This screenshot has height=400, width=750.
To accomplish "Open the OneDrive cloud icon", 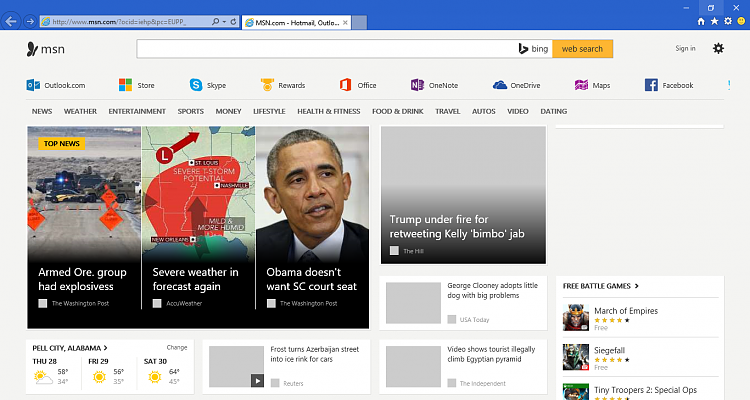I will (x=499, y=85).
